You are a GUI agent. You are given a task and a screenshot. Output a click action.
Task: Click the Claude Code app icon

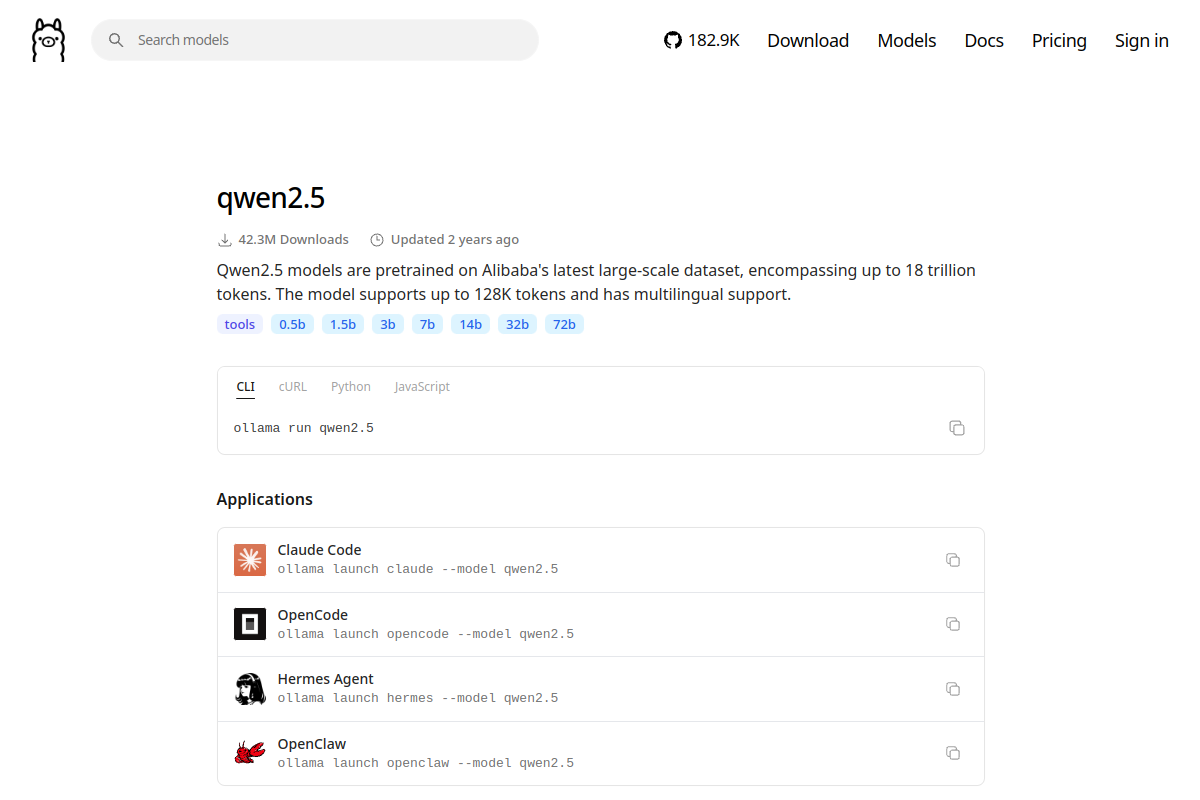pyautogui.click(x=250, y=560)
